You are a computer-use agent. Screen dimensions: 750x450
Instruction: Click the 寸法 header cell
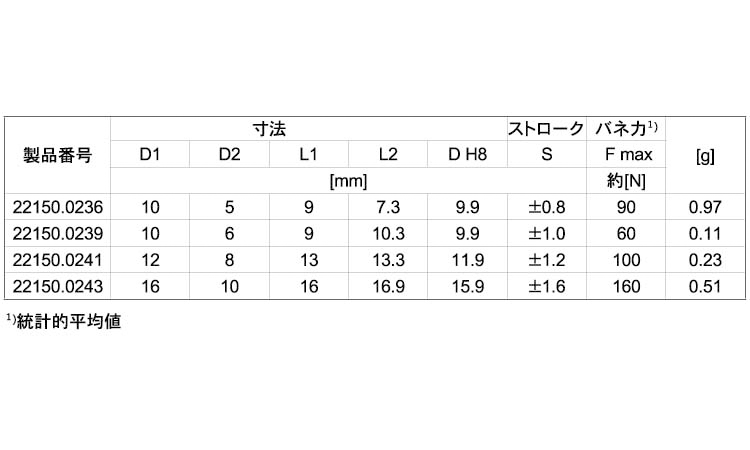(x=268, y=129)
